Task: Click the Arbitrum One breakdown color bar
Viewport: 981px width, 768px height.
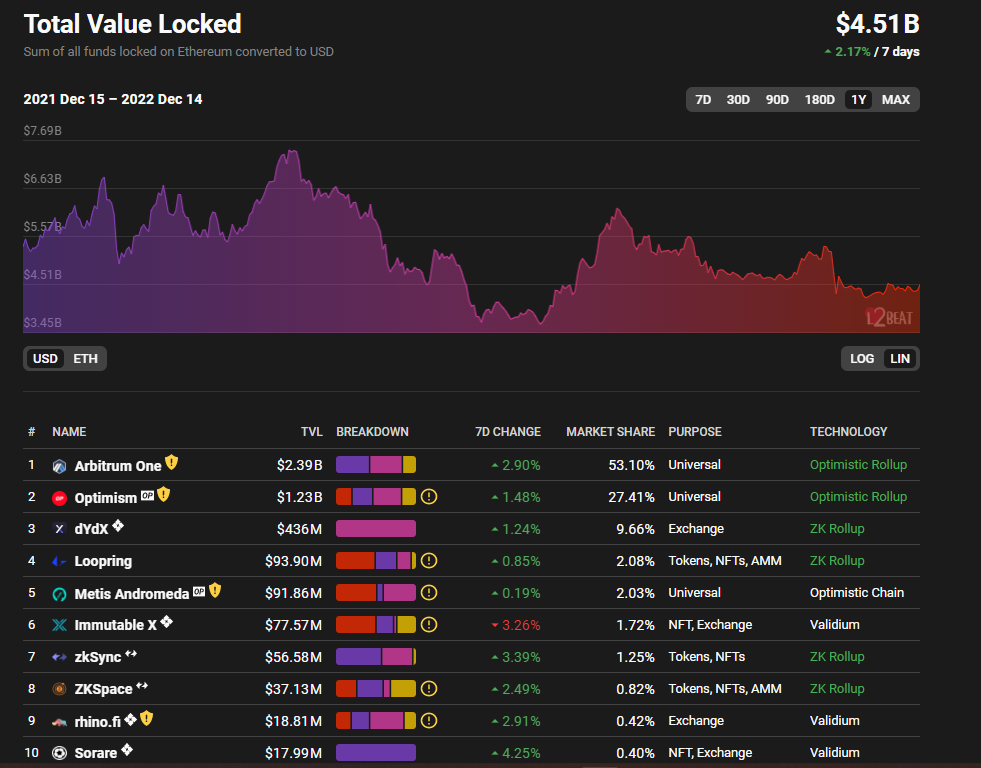Action: click(x=376, y=465)
